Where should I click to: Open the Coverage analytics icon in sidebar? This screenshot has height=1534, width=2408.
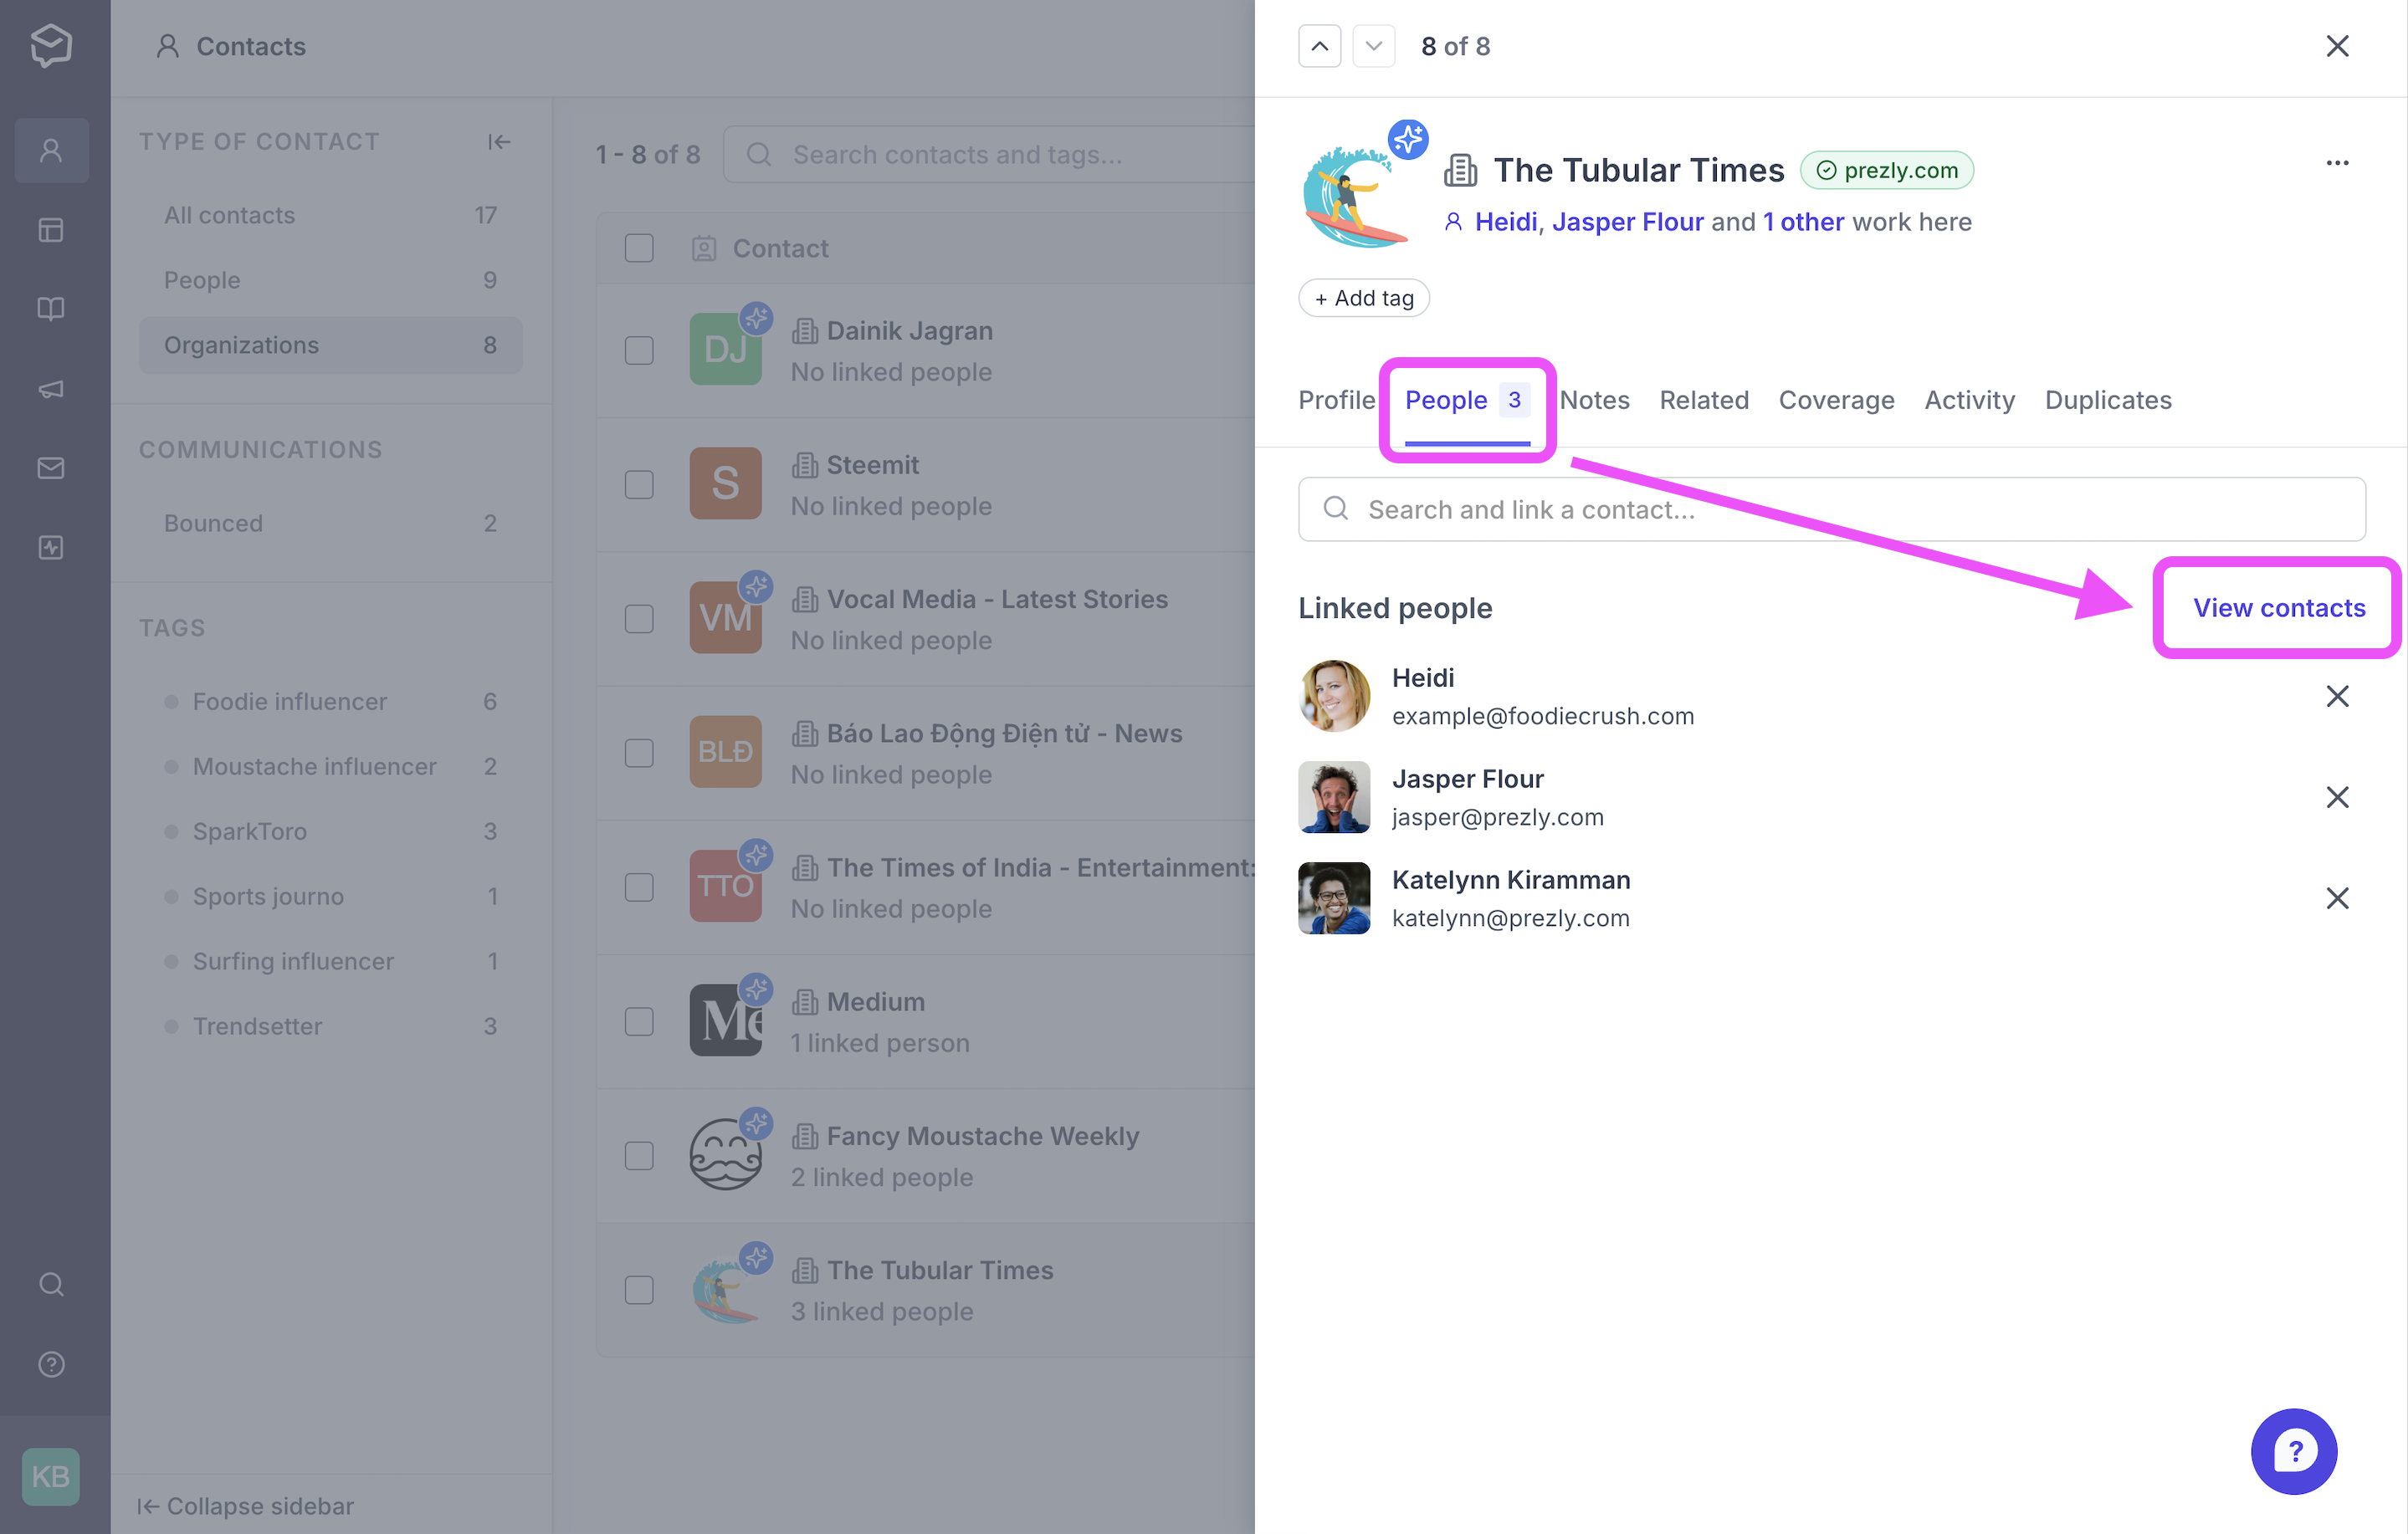[51, 547]
